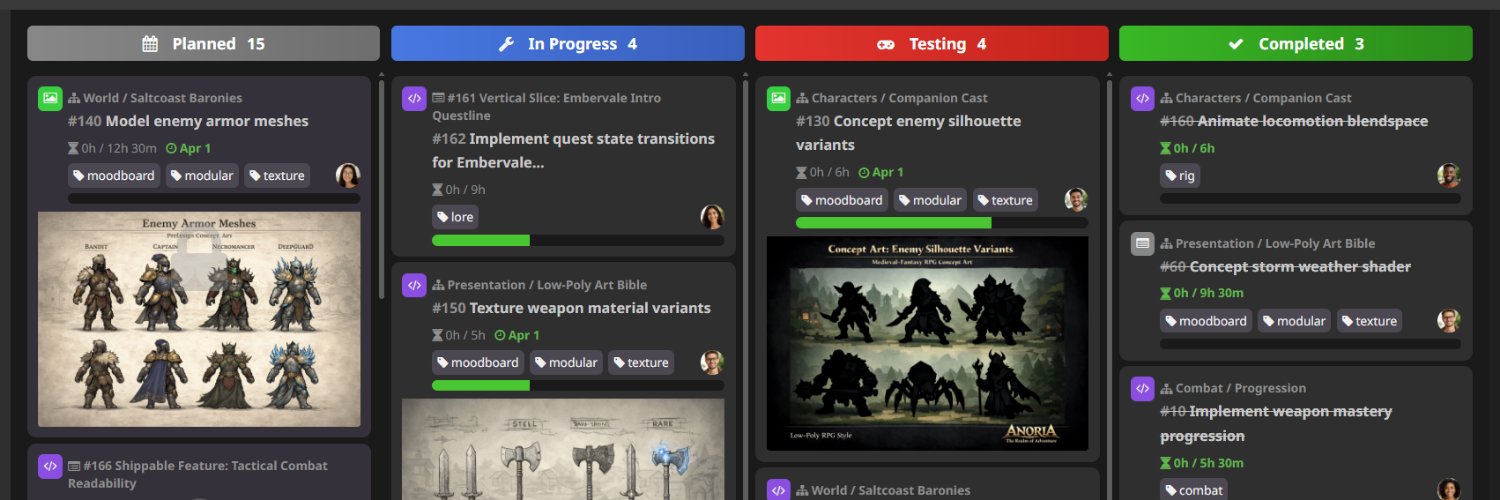This screenshot has height=500, width=1500.
Task: Click the rig tag on card #160
Action: pos(1180,175)
